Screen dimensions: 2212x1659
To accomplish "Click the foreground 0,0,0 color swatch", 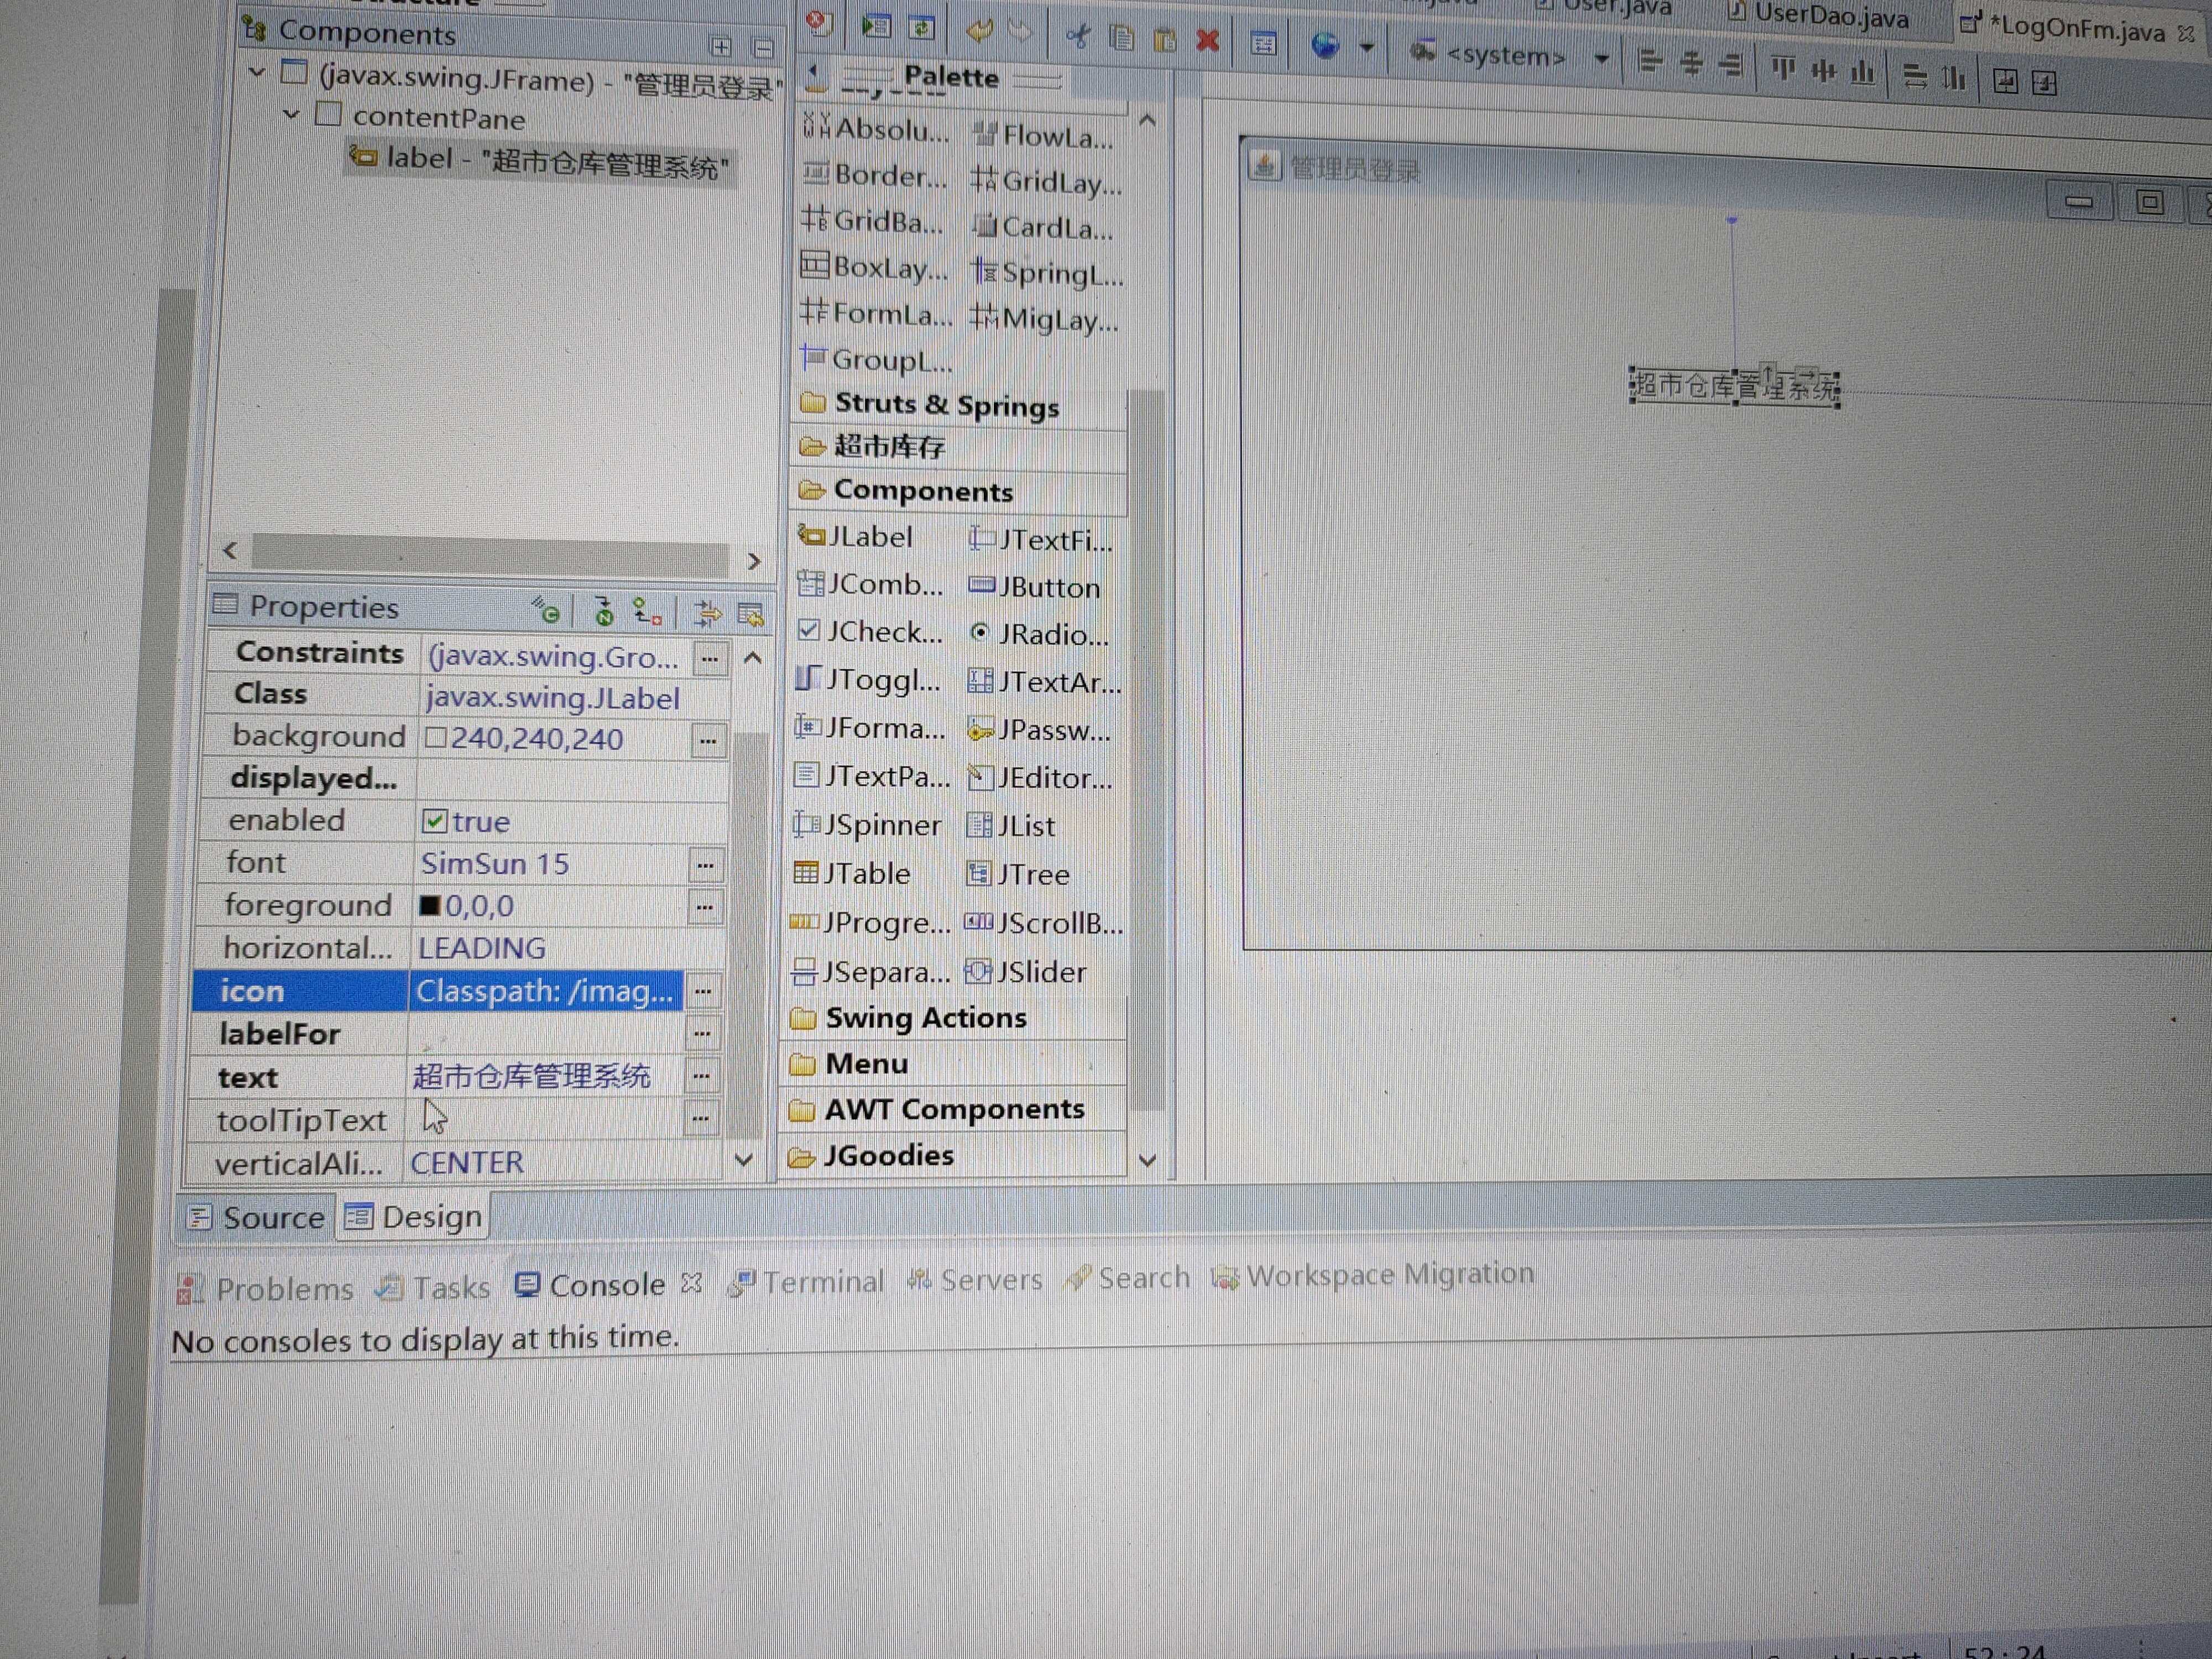I will tap(430, 905).
